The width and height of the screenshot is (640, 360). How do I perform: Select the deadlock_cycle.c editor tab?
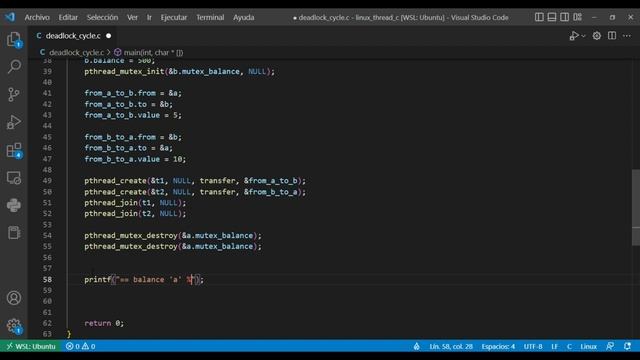coord(73,36)
